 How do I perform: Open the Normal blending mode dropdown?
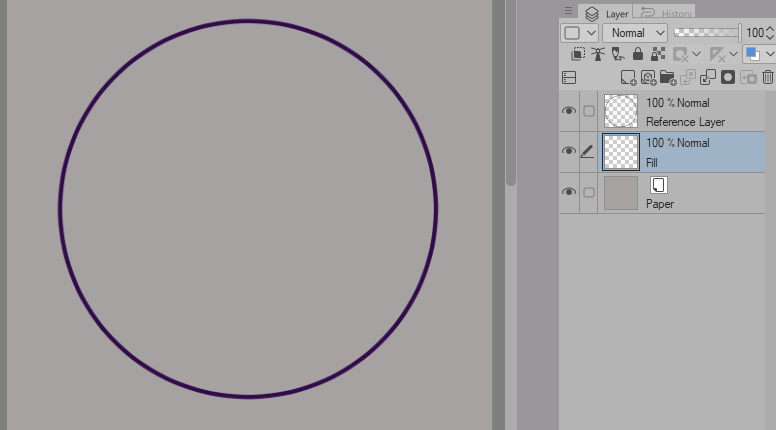pyautogui.click(x=635, y=33)
